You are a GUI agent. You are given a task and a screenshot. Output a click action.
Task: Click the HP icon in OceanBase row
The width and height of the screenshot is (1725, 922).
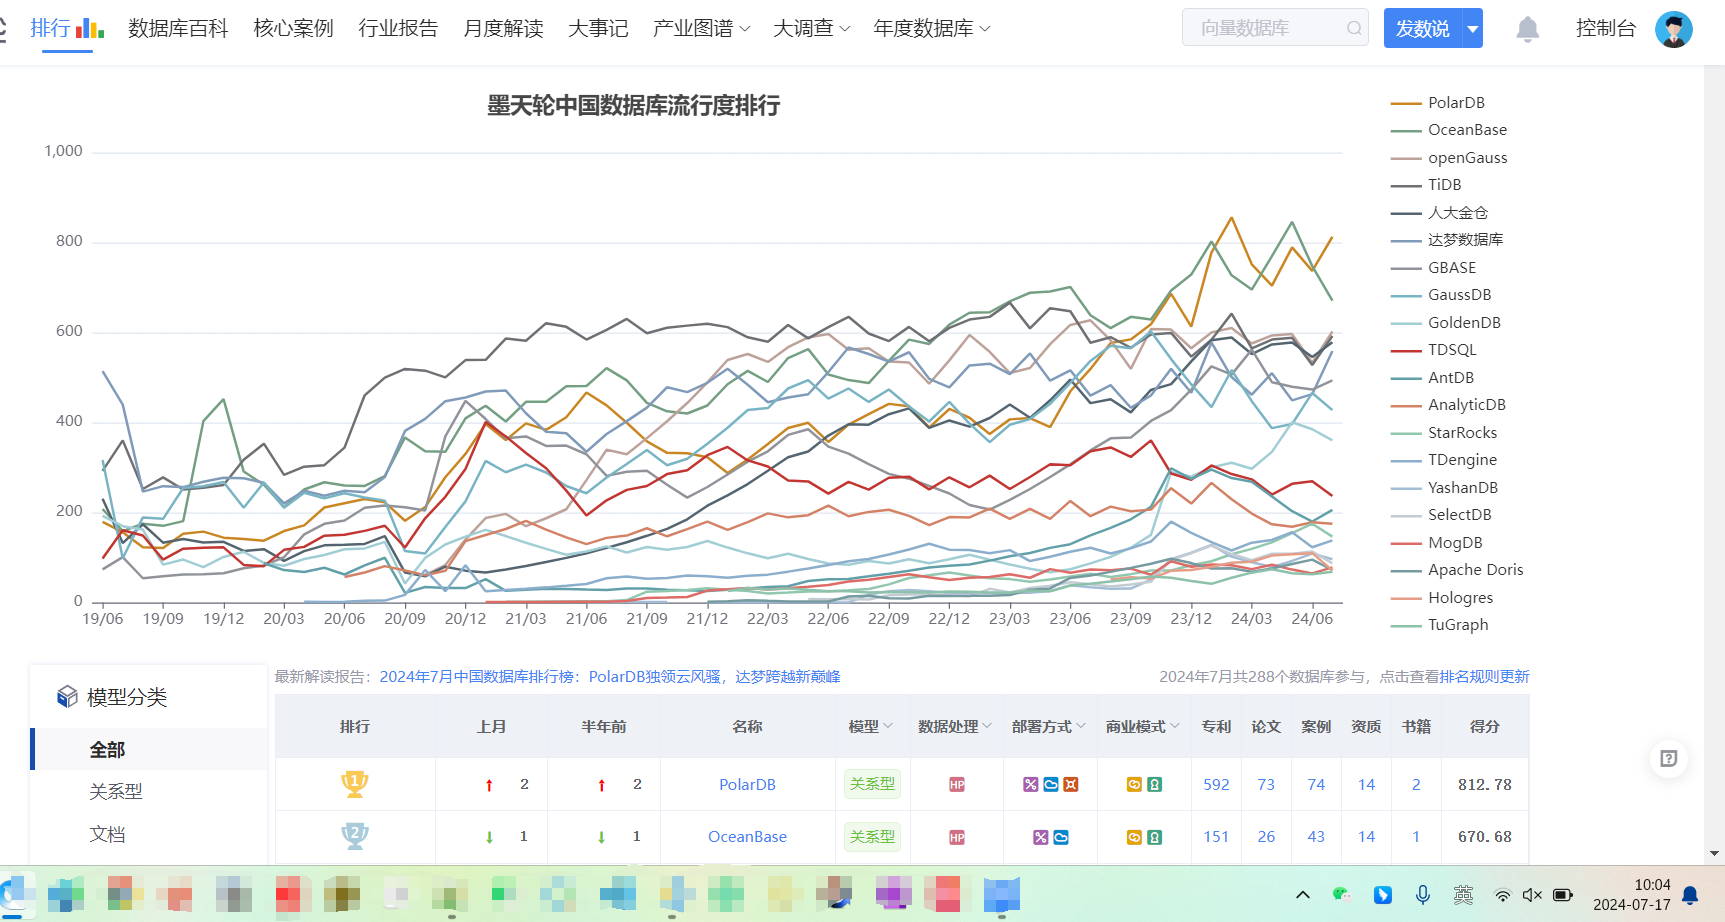(956, 837)
